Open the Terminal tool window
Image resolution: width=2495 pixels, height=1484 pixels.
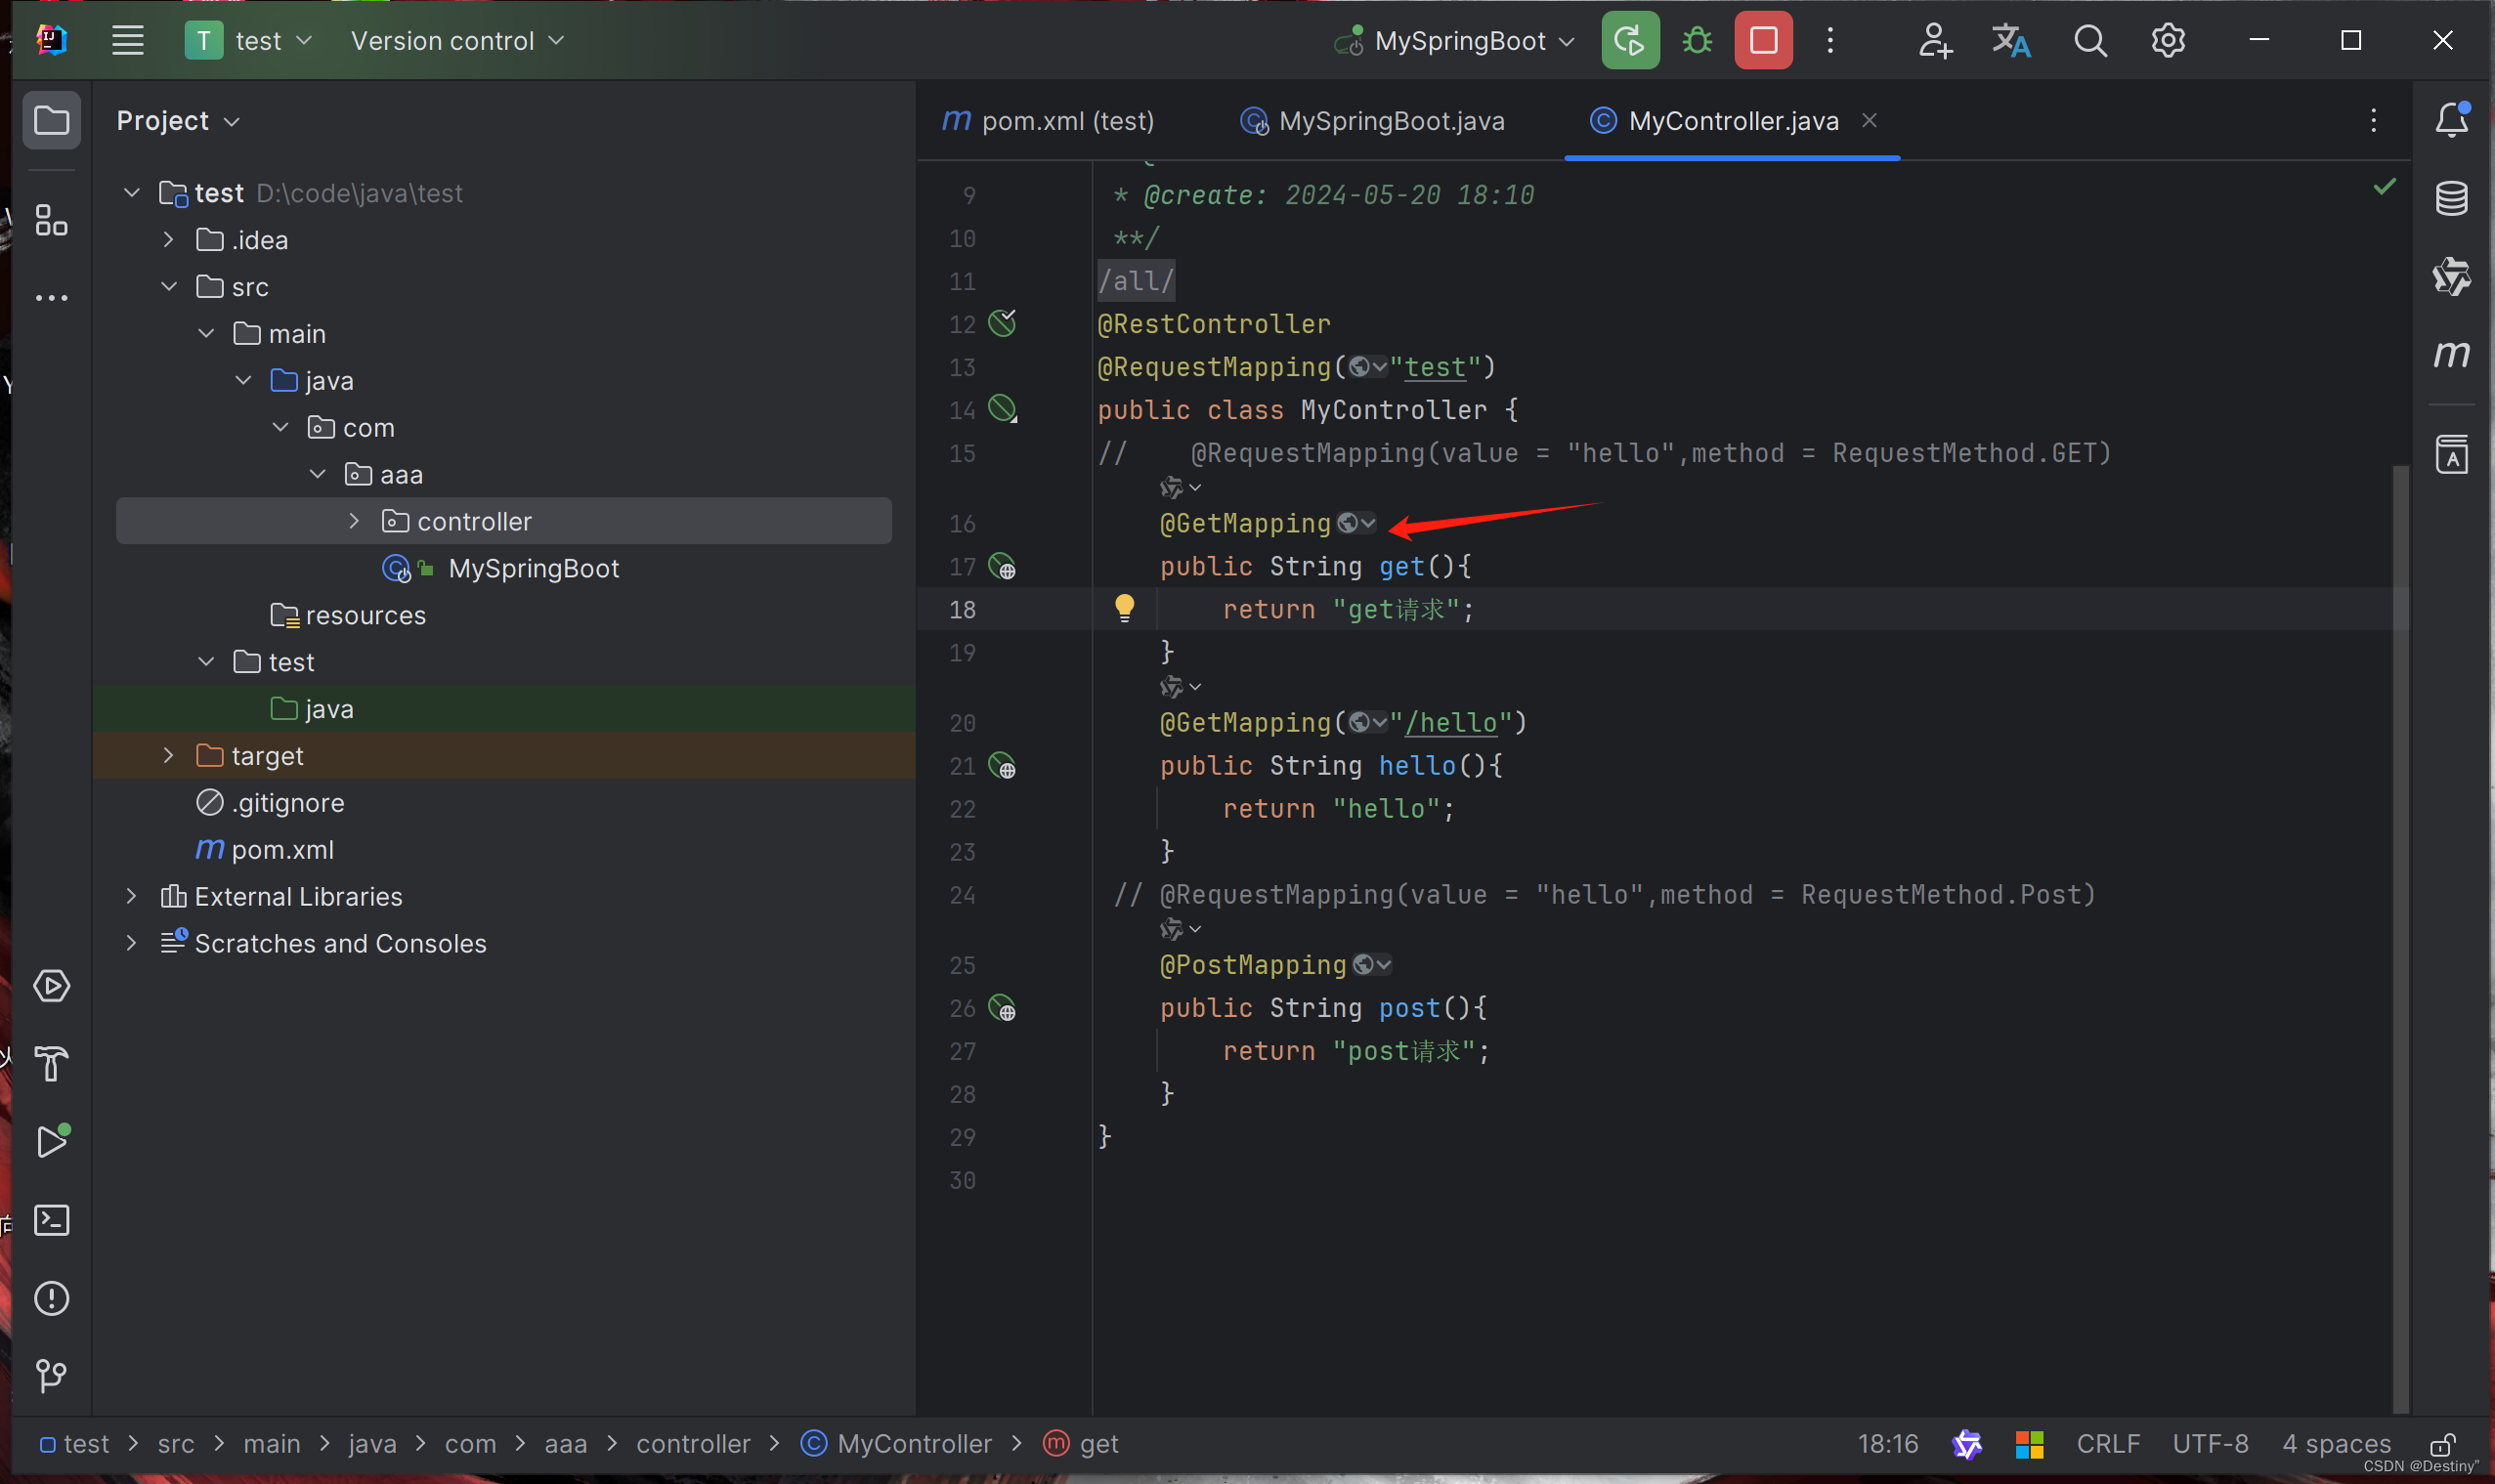[52, 1220]
